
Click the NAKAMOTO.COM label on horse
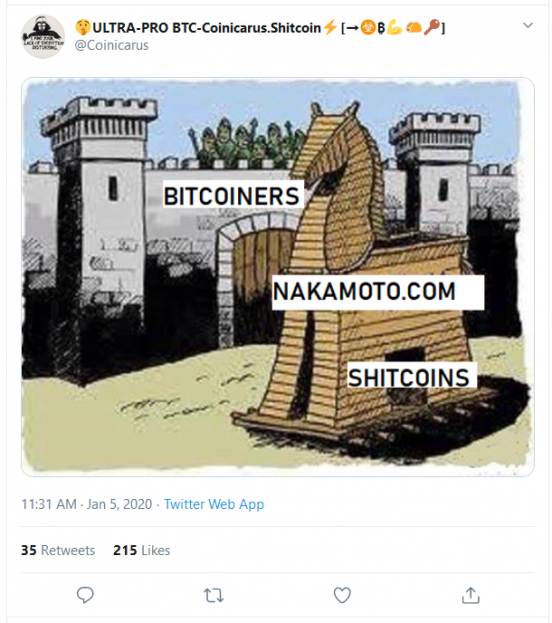tap(378, 292)
